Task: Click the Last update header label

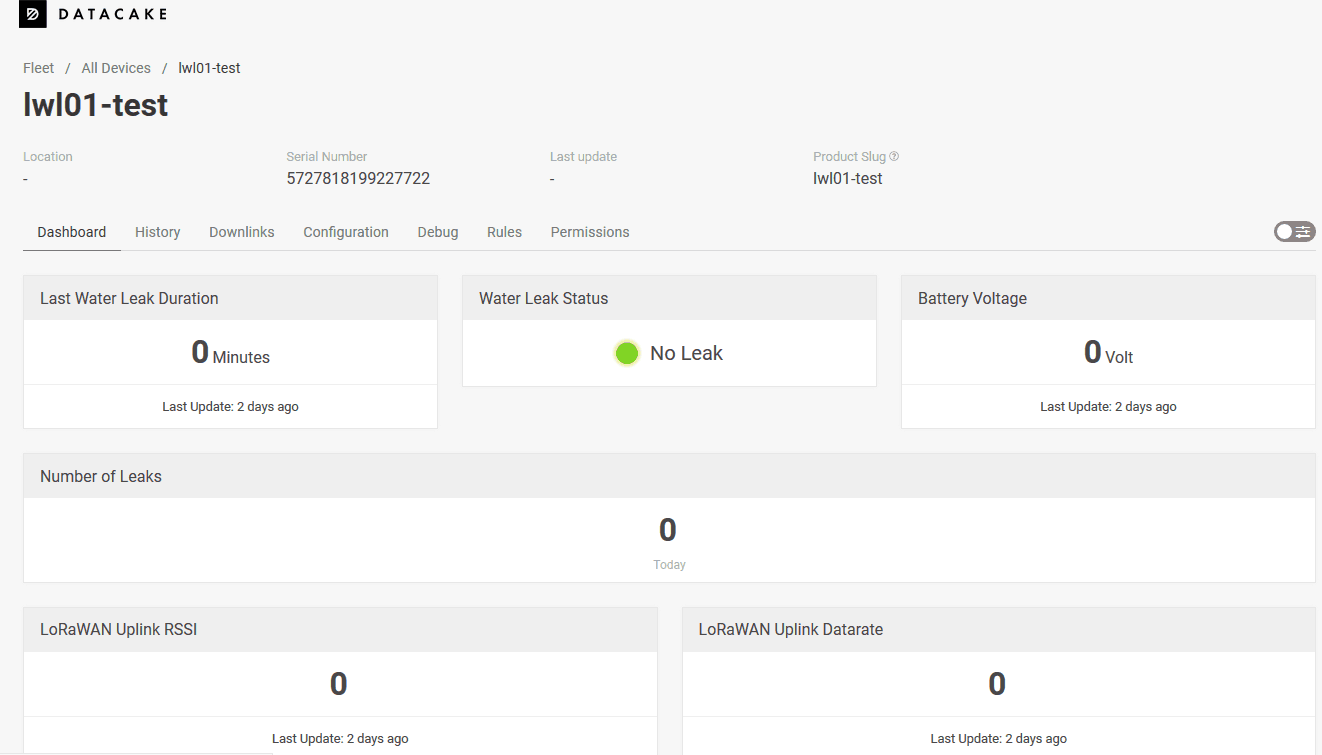Action: 583,156
